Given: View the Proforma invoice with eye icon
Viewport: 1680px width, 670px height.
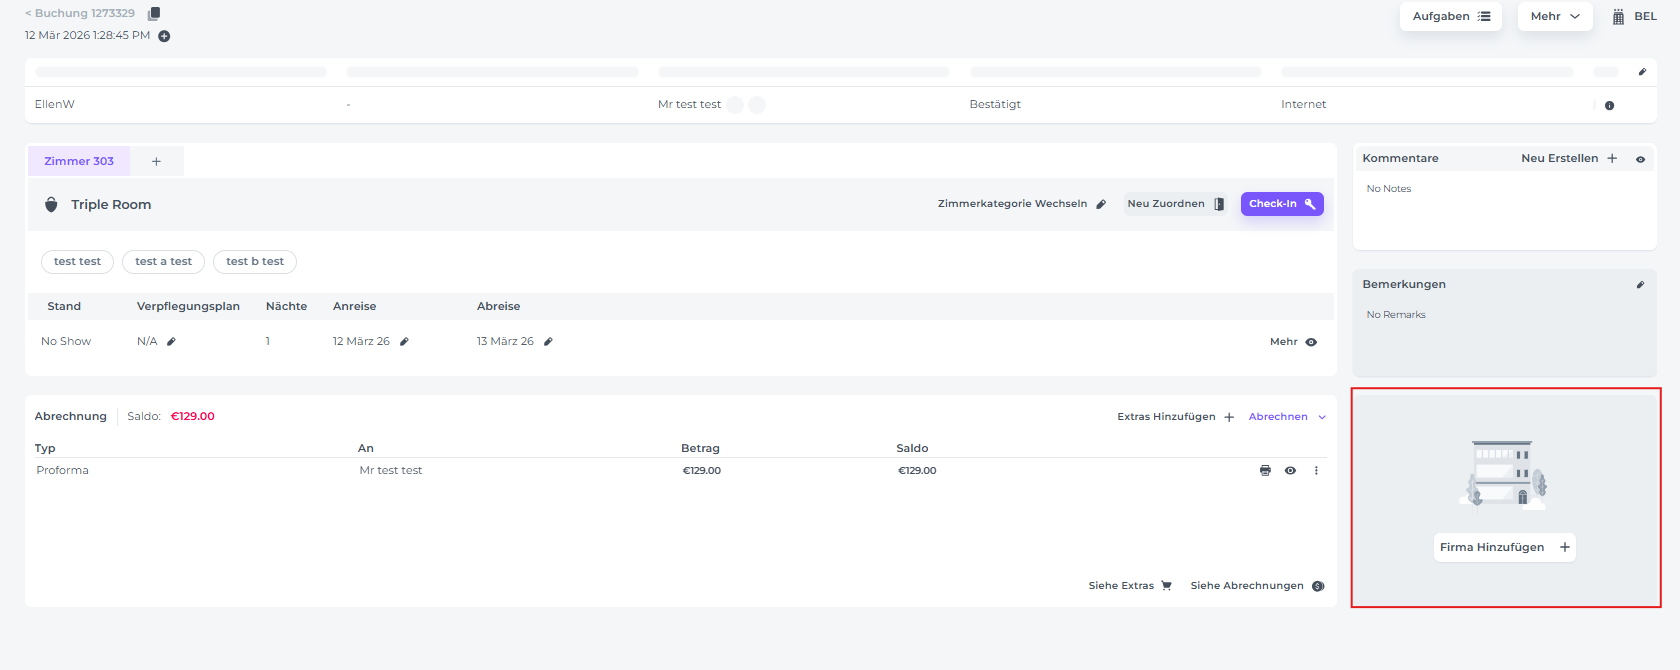Looking at the screenshot, I should (x=1290, y=471).
